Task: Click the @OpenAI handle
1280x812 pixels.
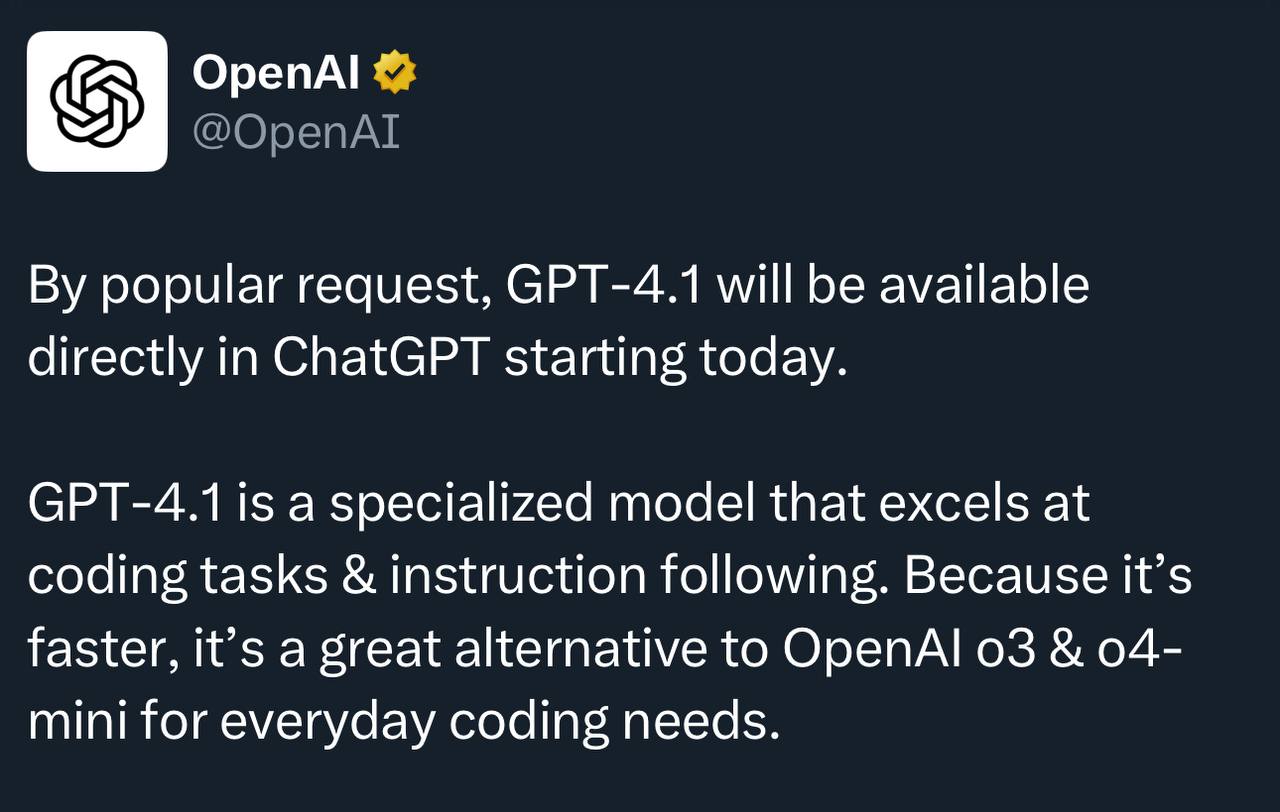Action: 296,133
